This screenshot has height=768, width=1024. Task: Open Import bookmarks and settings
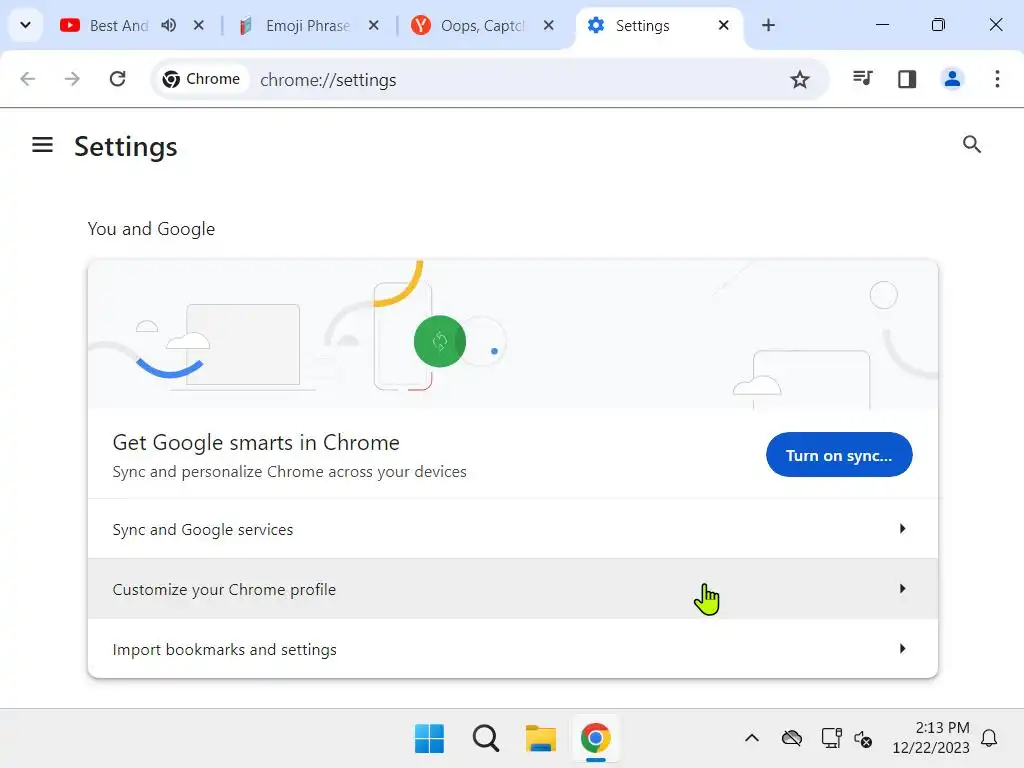click(x=513, y=649)
